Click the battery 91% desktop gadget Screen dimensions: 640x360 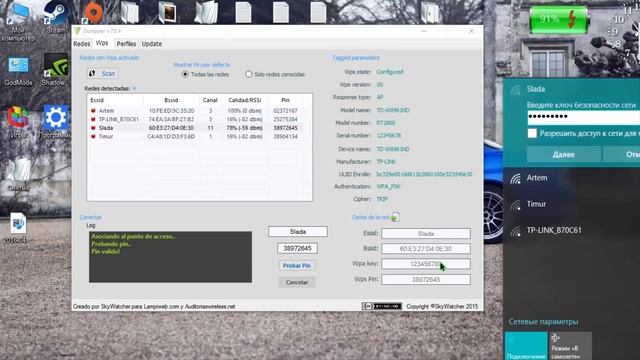click(559, 19)
